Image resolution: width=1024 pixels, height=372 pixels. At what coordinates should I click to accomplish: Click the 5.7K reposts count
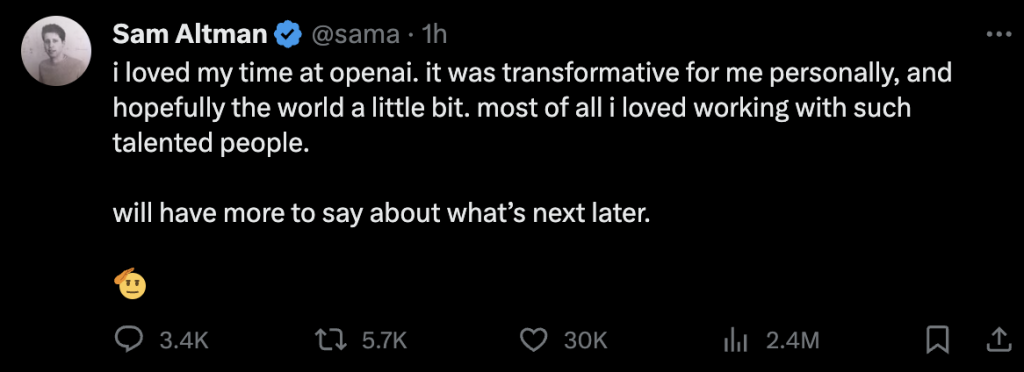point(384,340)
